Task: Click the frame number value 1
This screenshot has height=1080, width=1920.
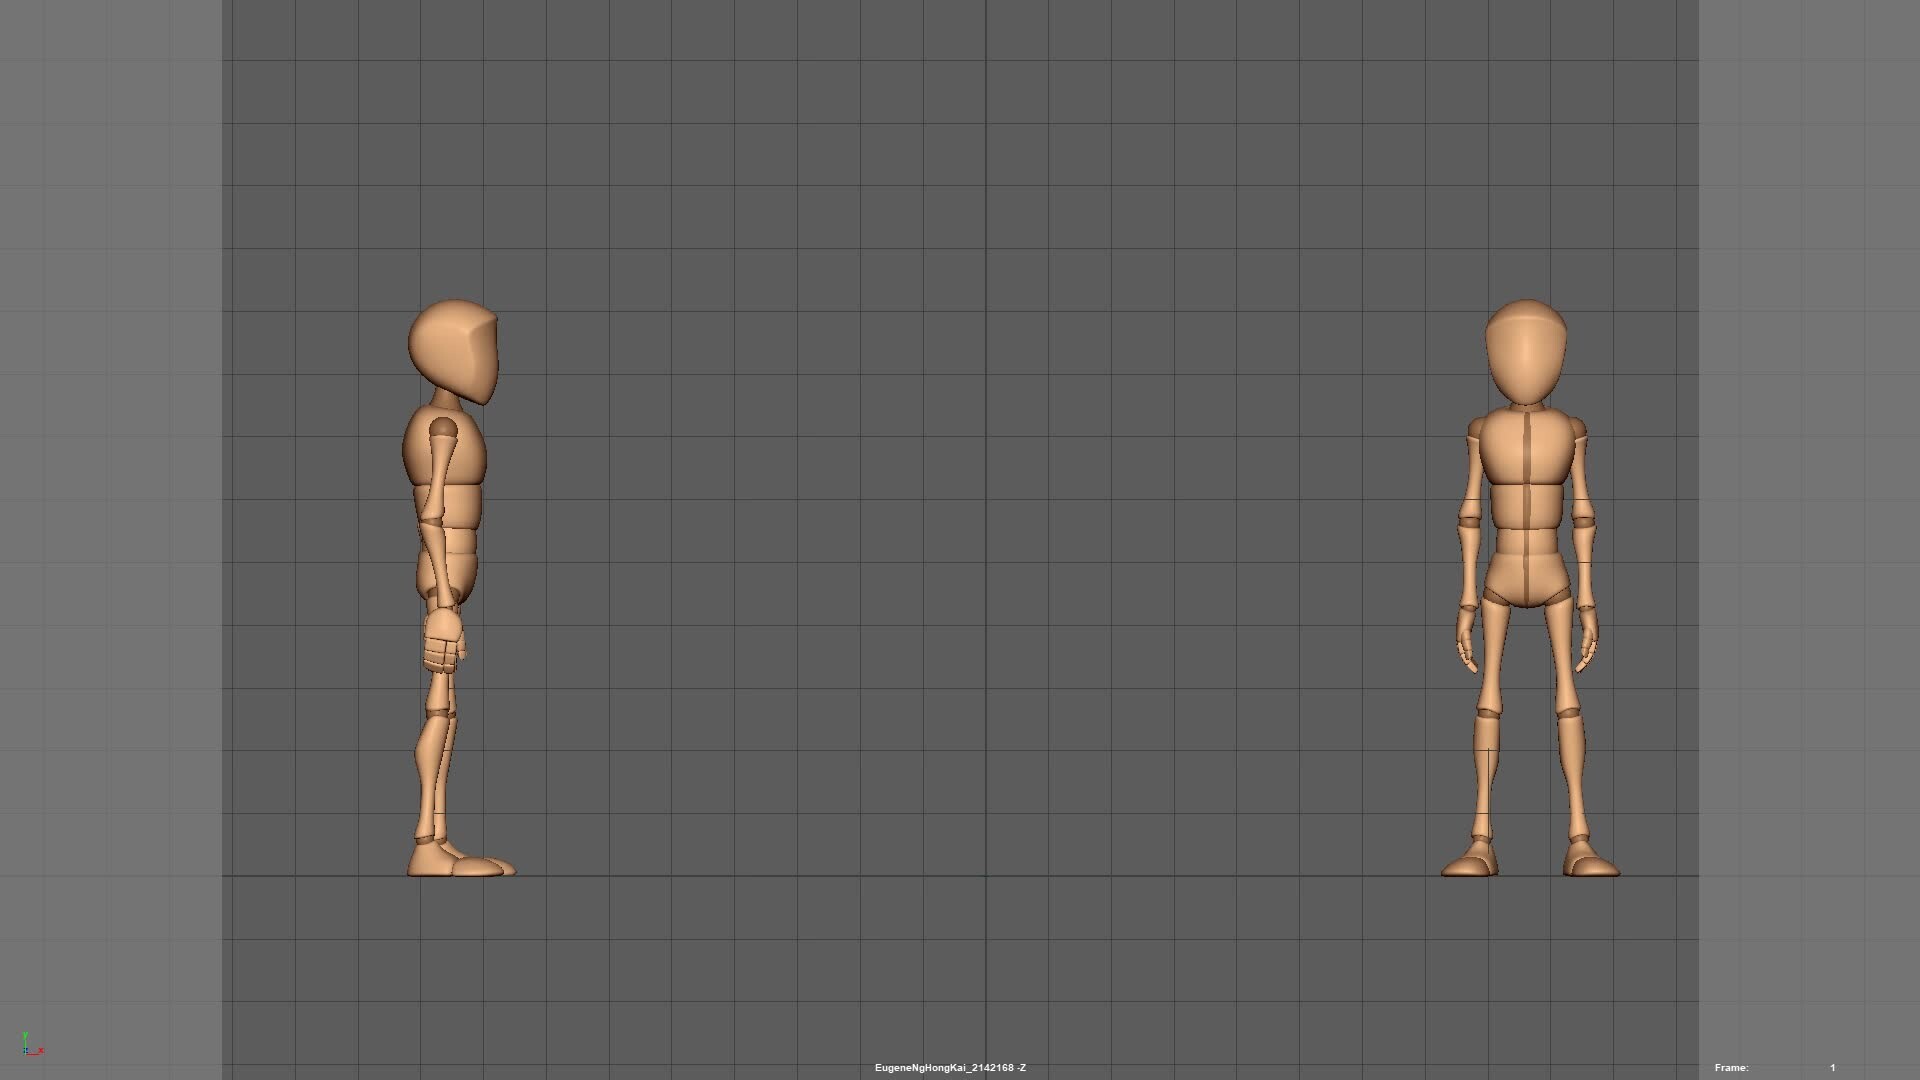Action: click(1833, 1068)
